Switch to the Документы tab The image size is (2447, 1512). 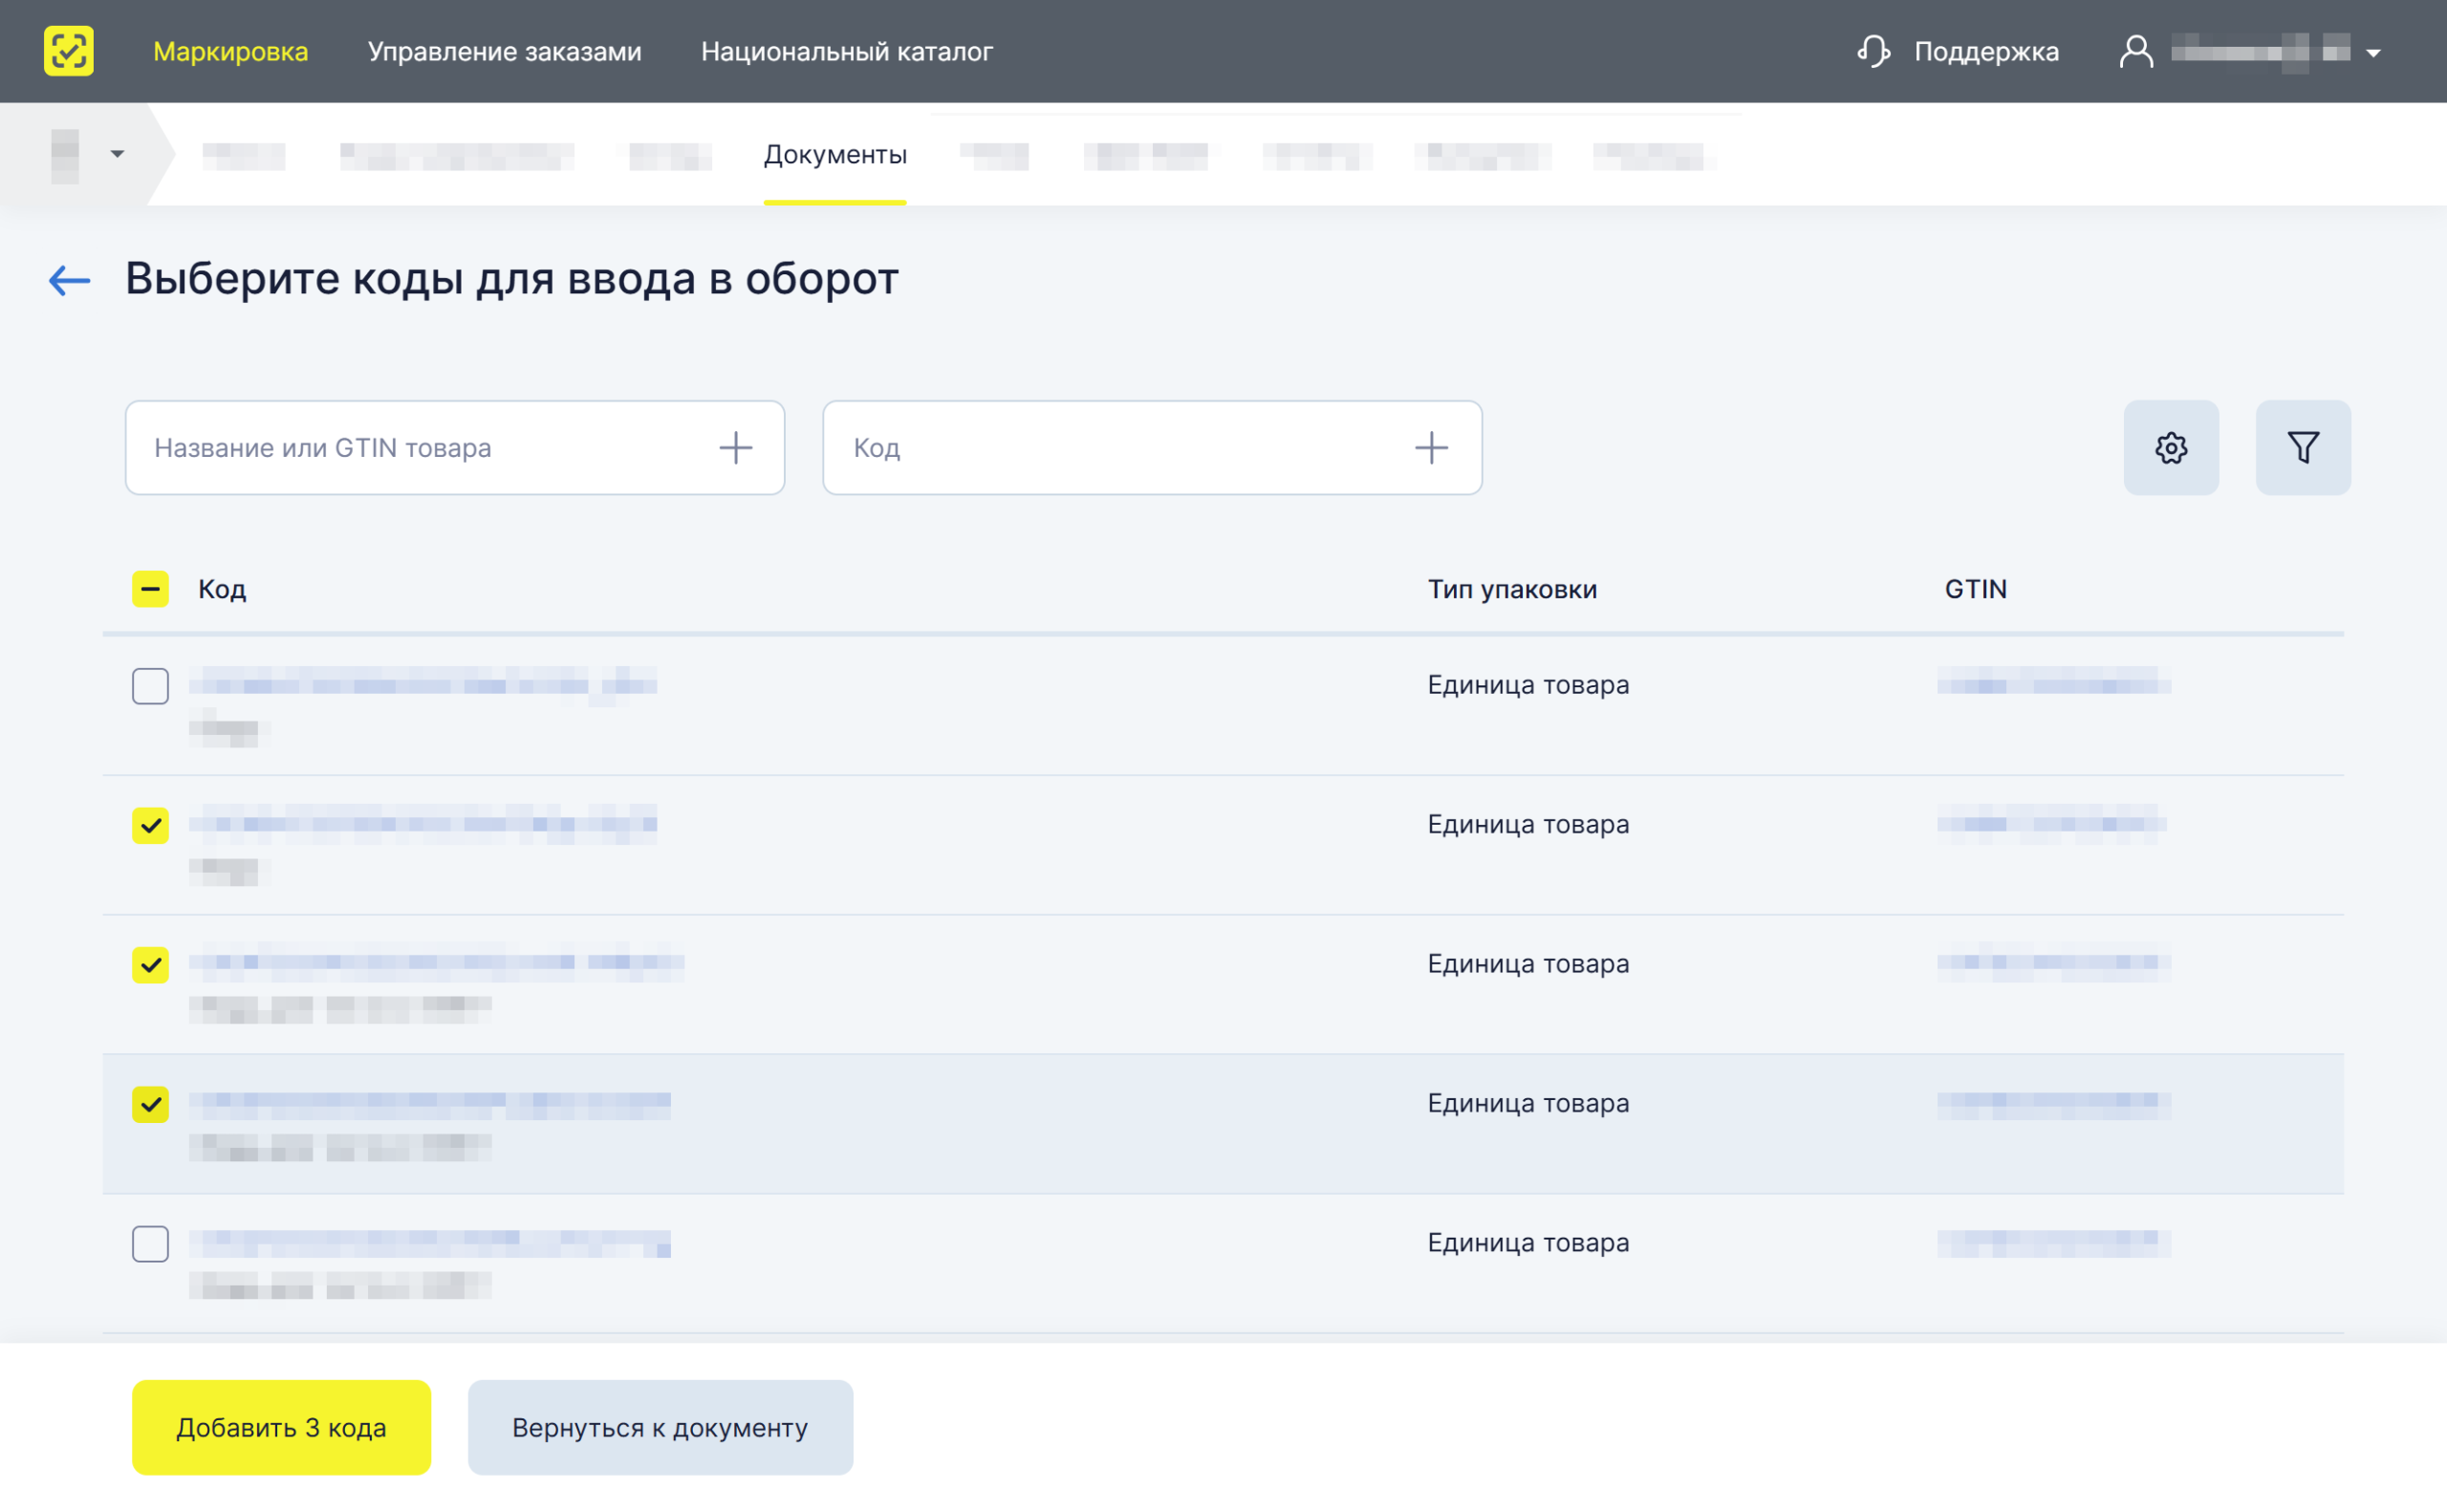pyautogui.click(x=835, y=155)
